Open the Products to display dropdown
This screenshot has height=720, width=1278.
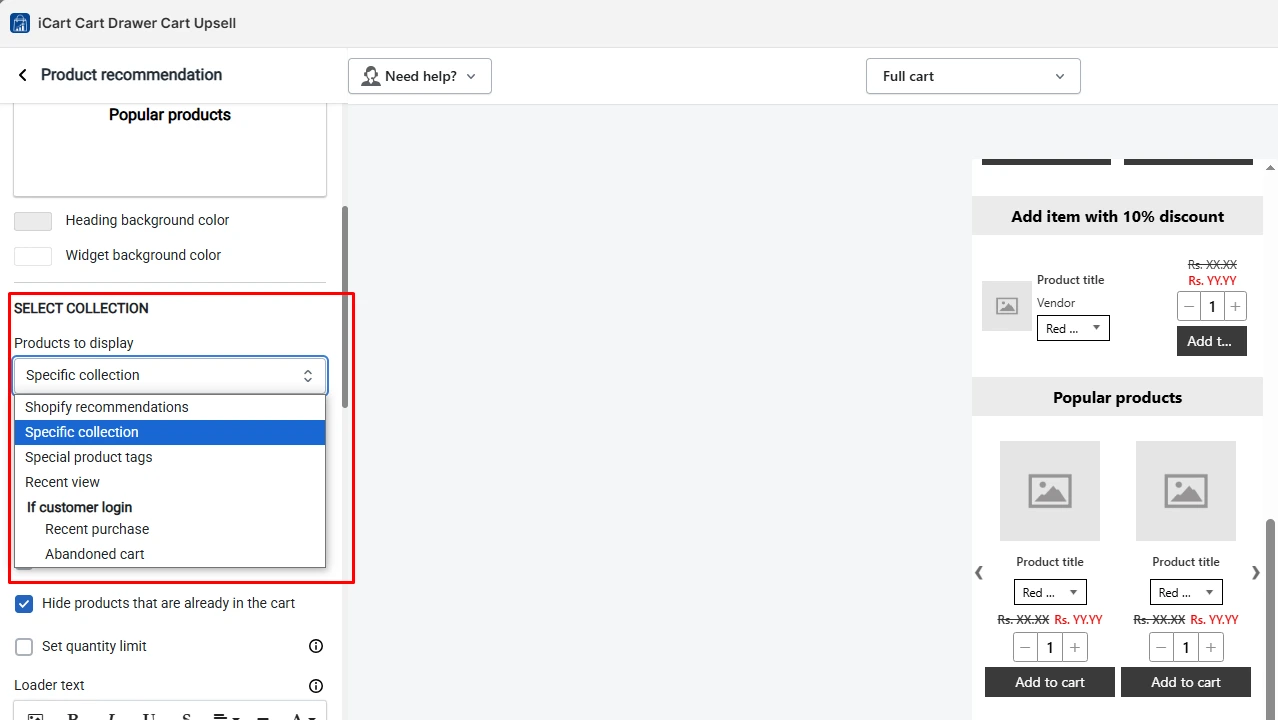170,375
